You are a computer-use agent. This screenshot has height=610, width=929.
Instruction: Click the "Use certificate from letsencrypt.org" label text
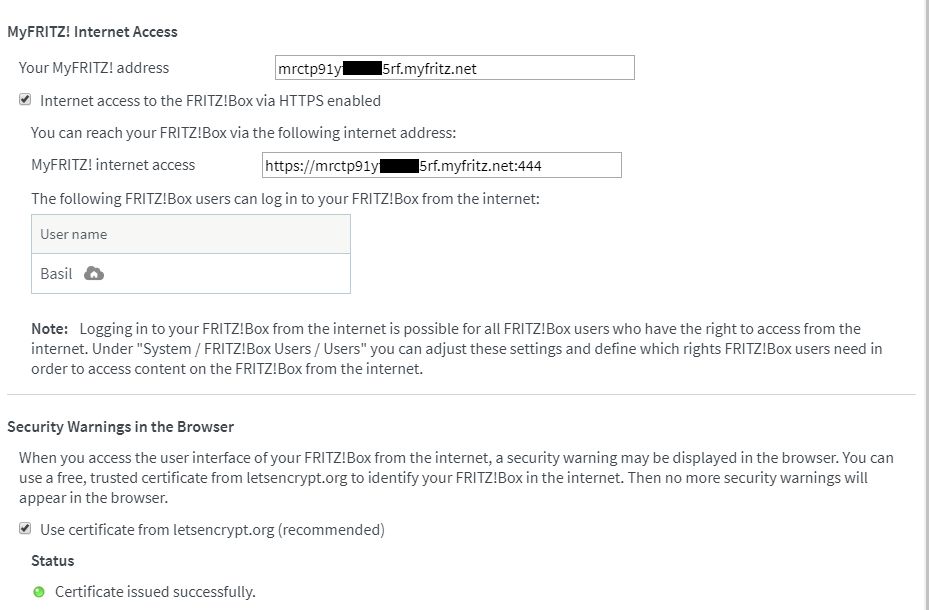click(x=212, y=529)
